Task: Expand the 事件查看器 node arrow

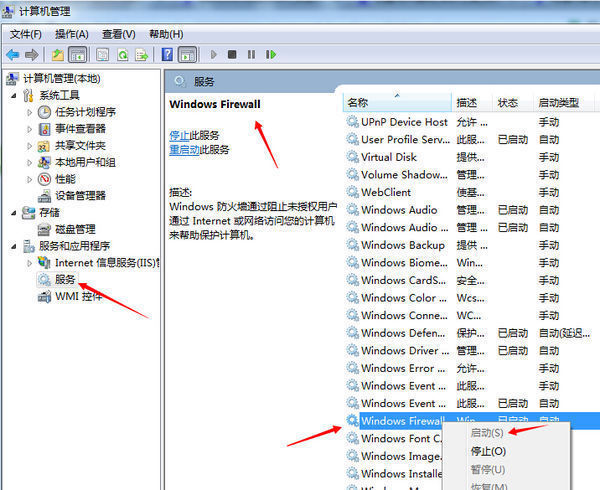Action: [29, 129]
